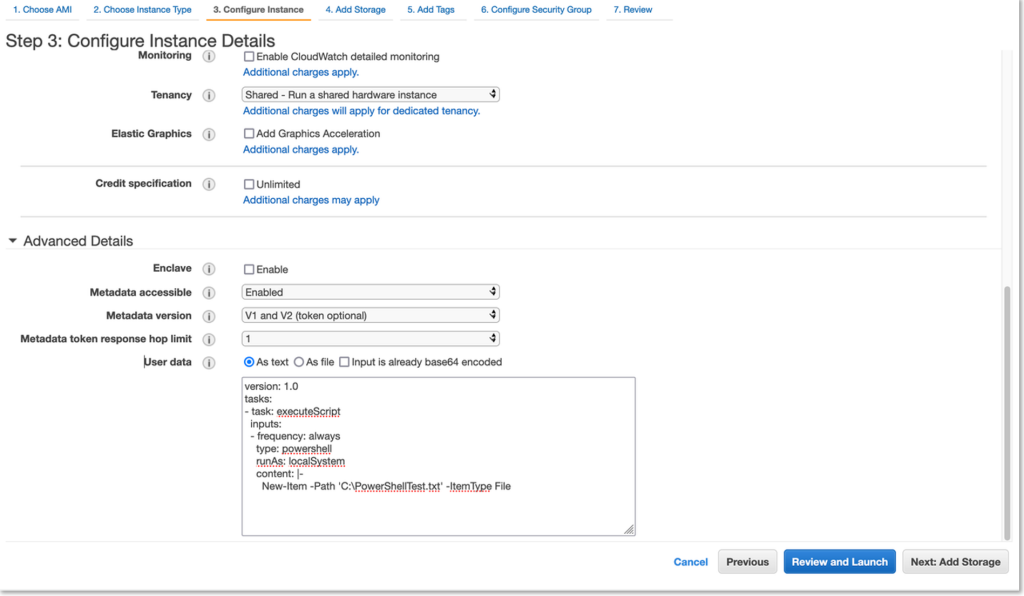Open the Metadata accessible info tooltip
1024x596 pixels.
[x=209, y=291]
